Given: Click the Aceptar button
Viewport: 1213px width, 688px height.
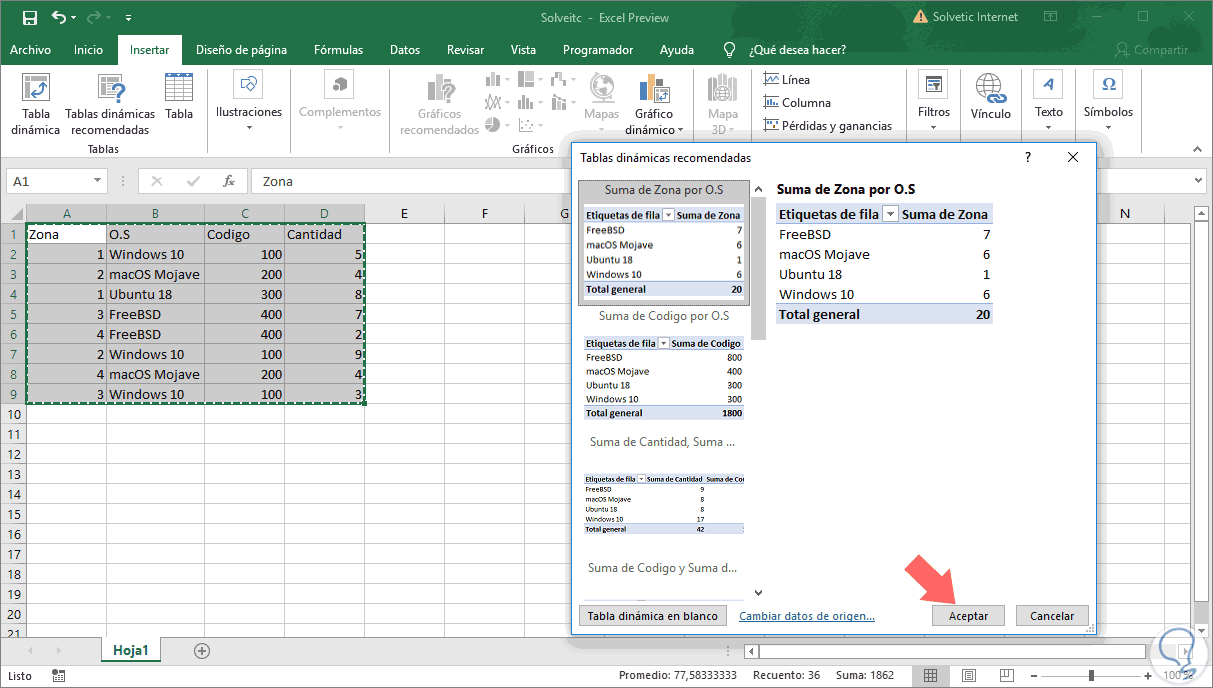Looking at the screenshot, I should click(967, 615).
